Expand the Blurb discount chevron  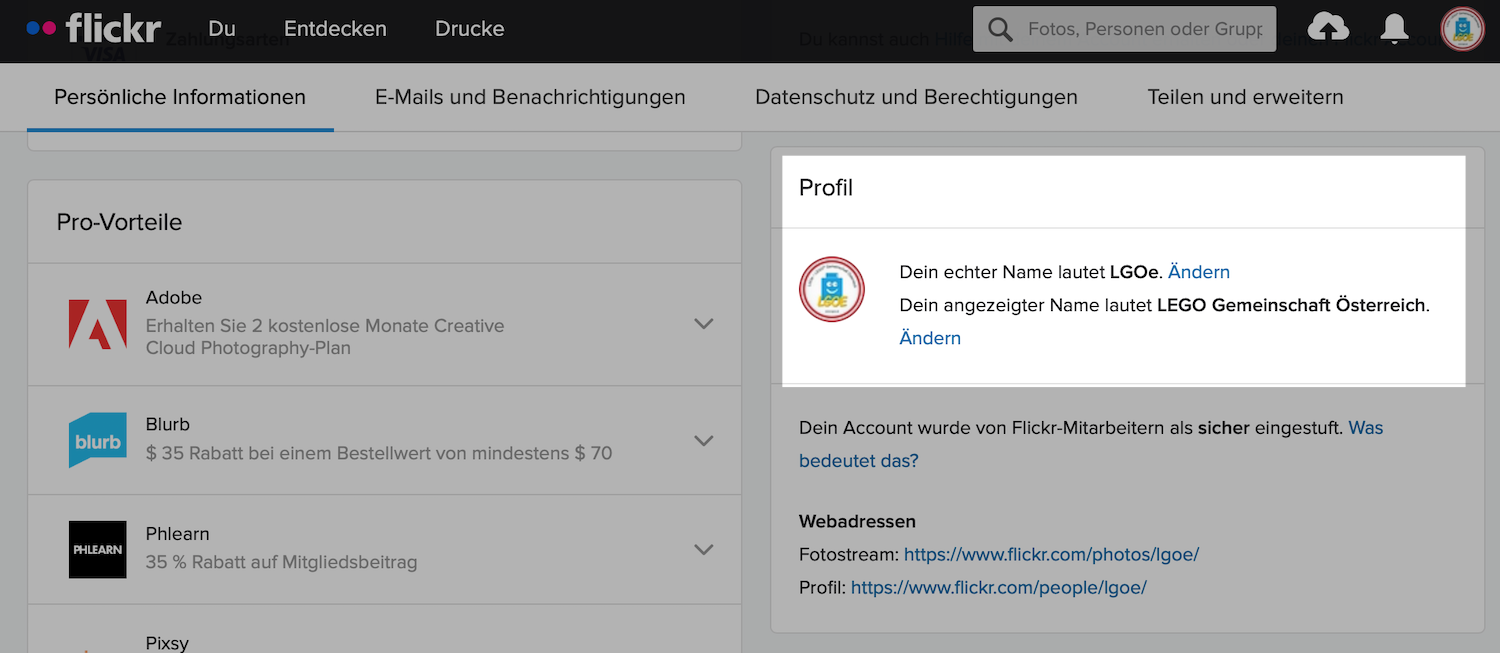click(x=704, y=441)
